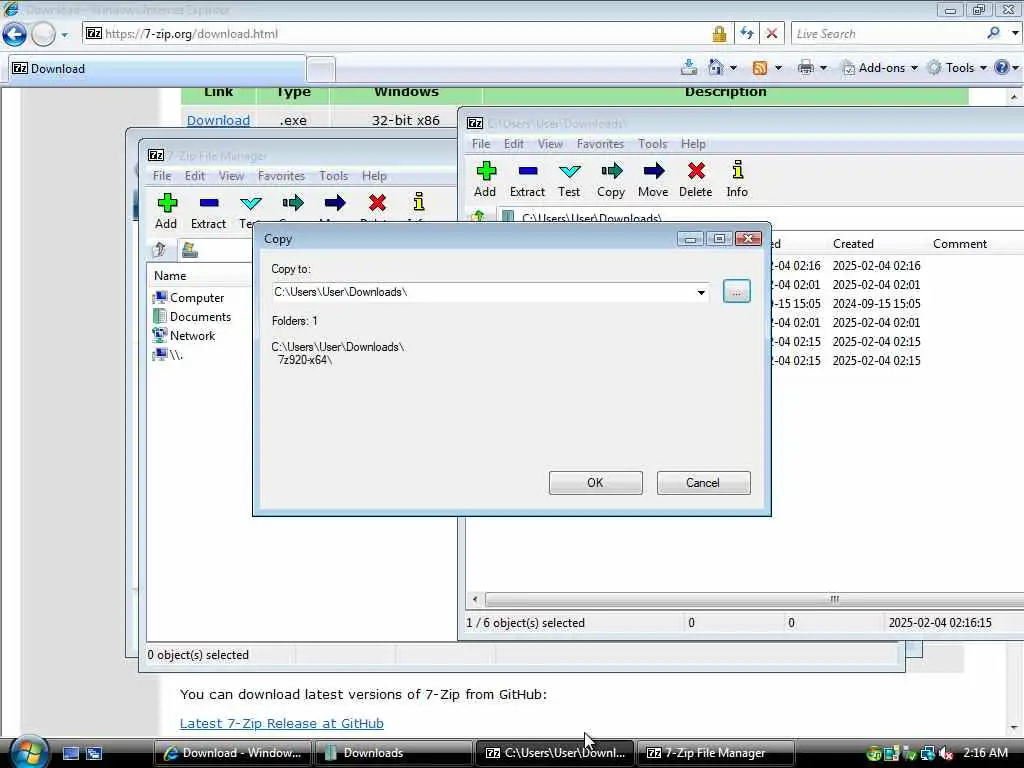This screenshot has height=768, width=1024.
Task: Click red Delete icon in 7-Zip File Manager window
Action: point(377,203)
